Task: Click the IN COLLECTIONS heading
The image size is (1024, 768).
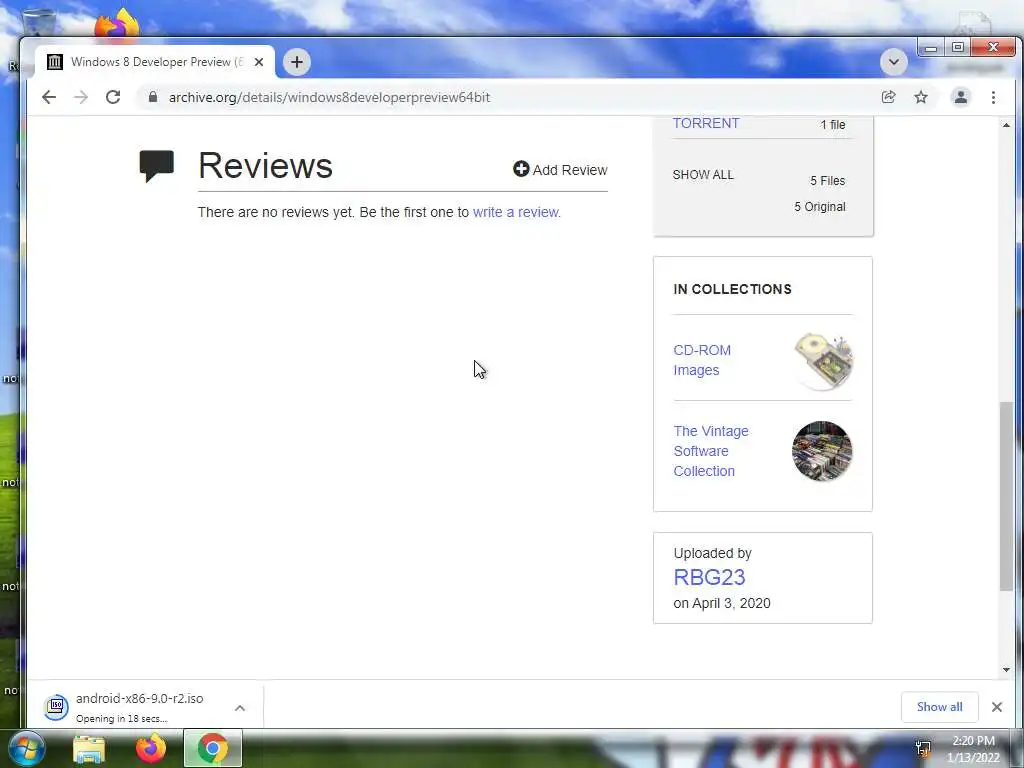Action: [x=732, y=289]
